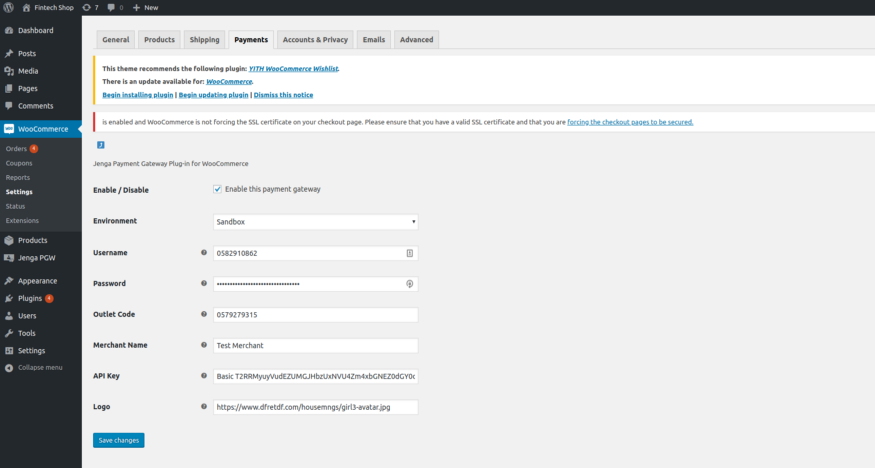The image size is (875, 468).
Task: Click the help icon beside Username
Action: pyautogui.click(x=204, y=253)
